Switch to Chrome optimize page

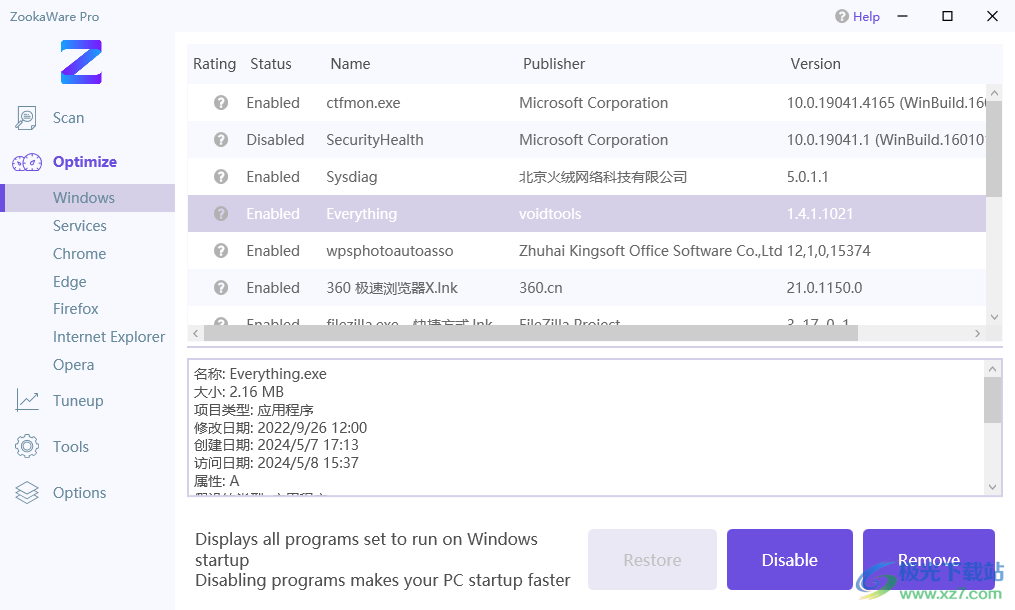(x=79, y=254)
